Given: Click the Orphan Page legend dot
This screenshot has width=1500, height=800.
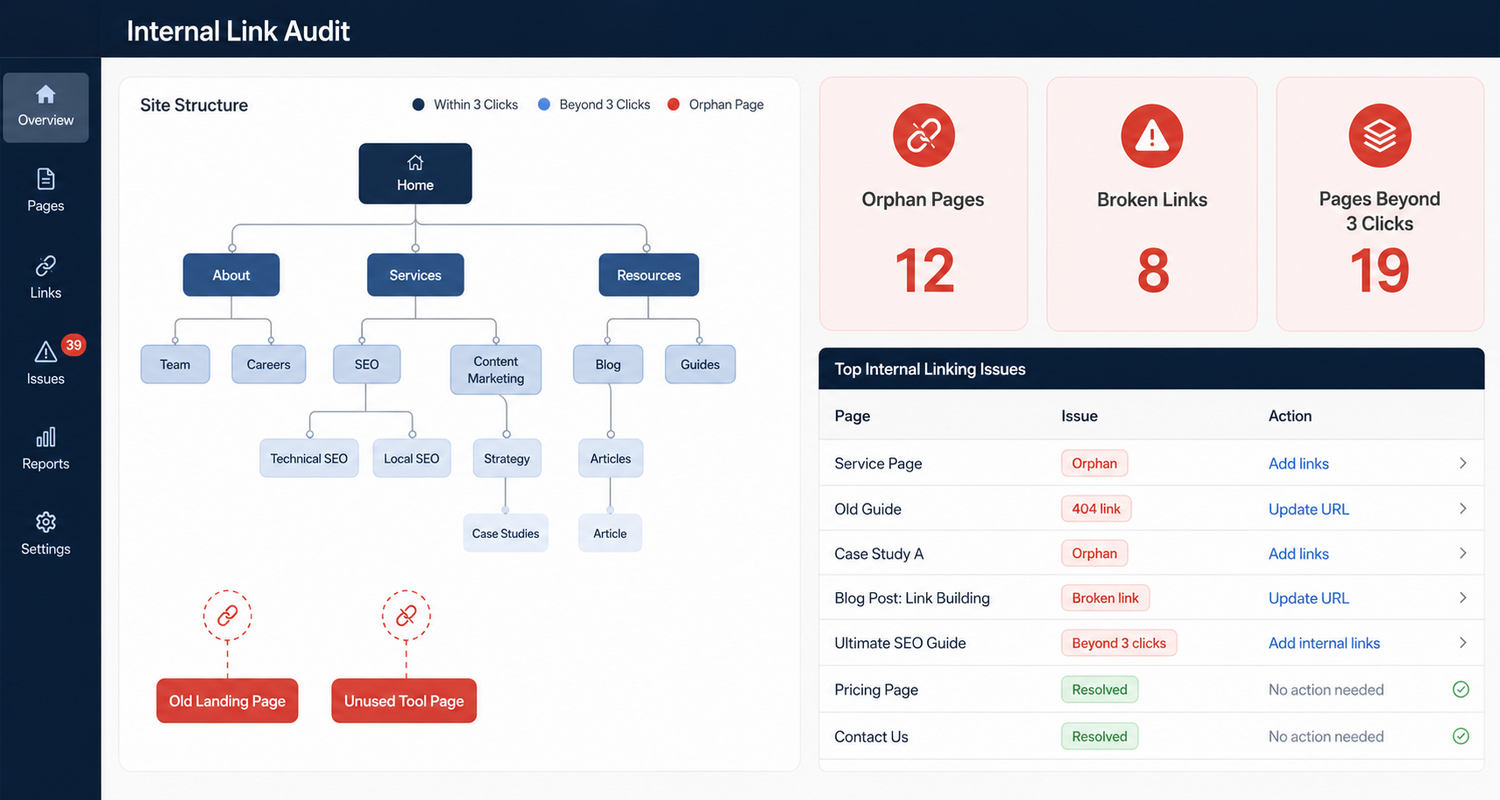Looking at the screenshot, I should pyautogui.click(x=673, y=104).
